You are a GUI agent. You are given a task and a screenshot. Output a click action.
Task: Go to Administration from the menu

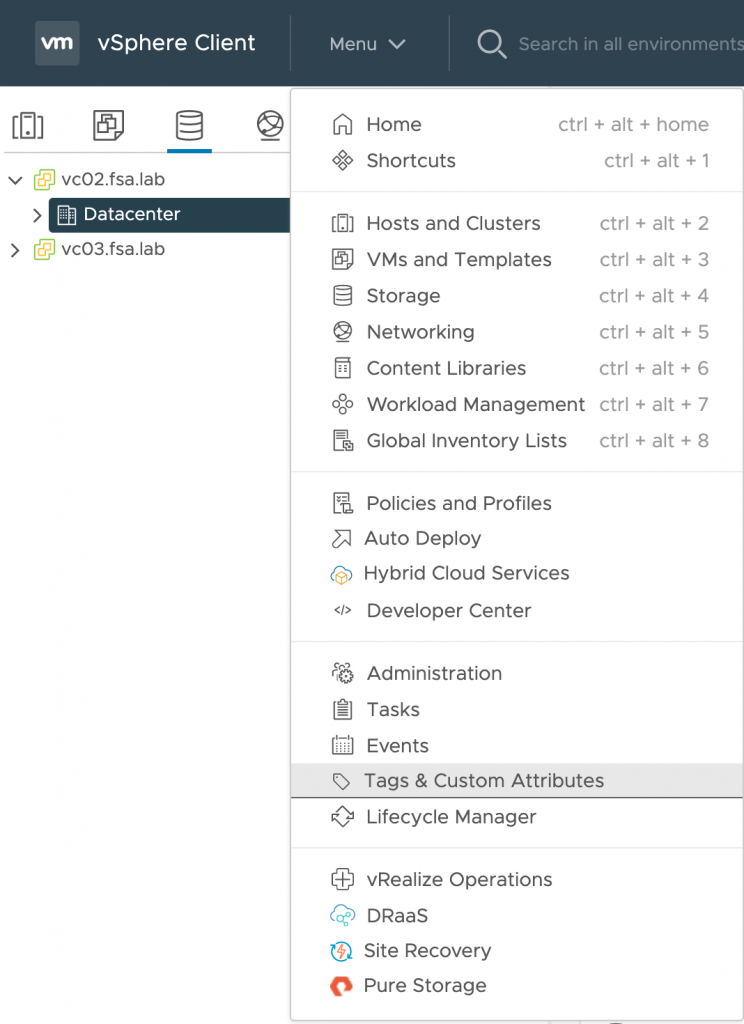[x=434, y=674]
